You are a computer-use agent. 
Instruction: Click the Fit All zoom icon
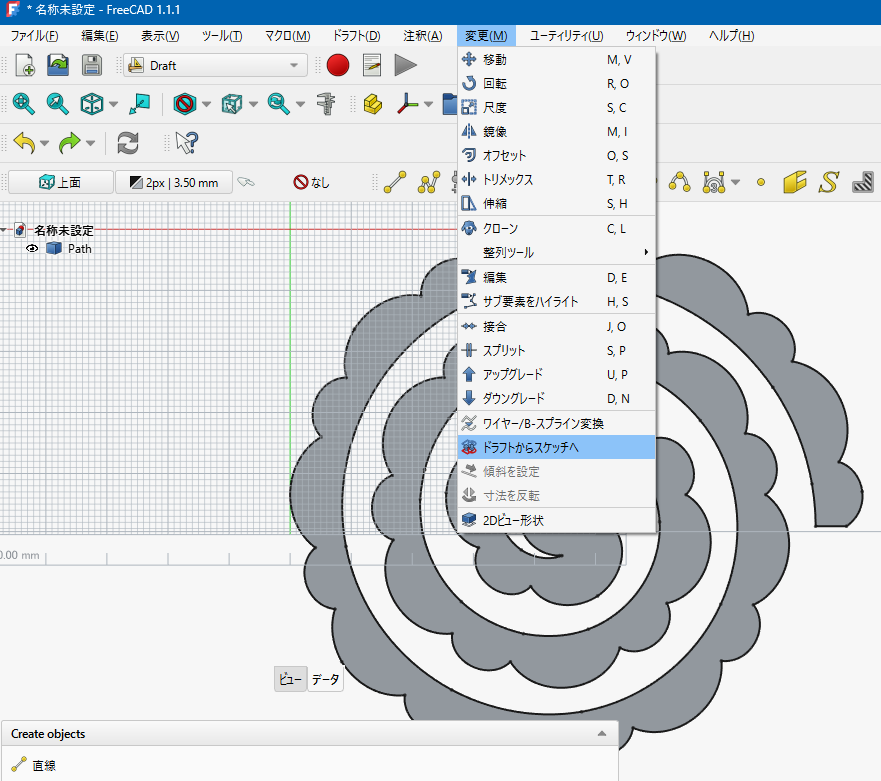24,104
